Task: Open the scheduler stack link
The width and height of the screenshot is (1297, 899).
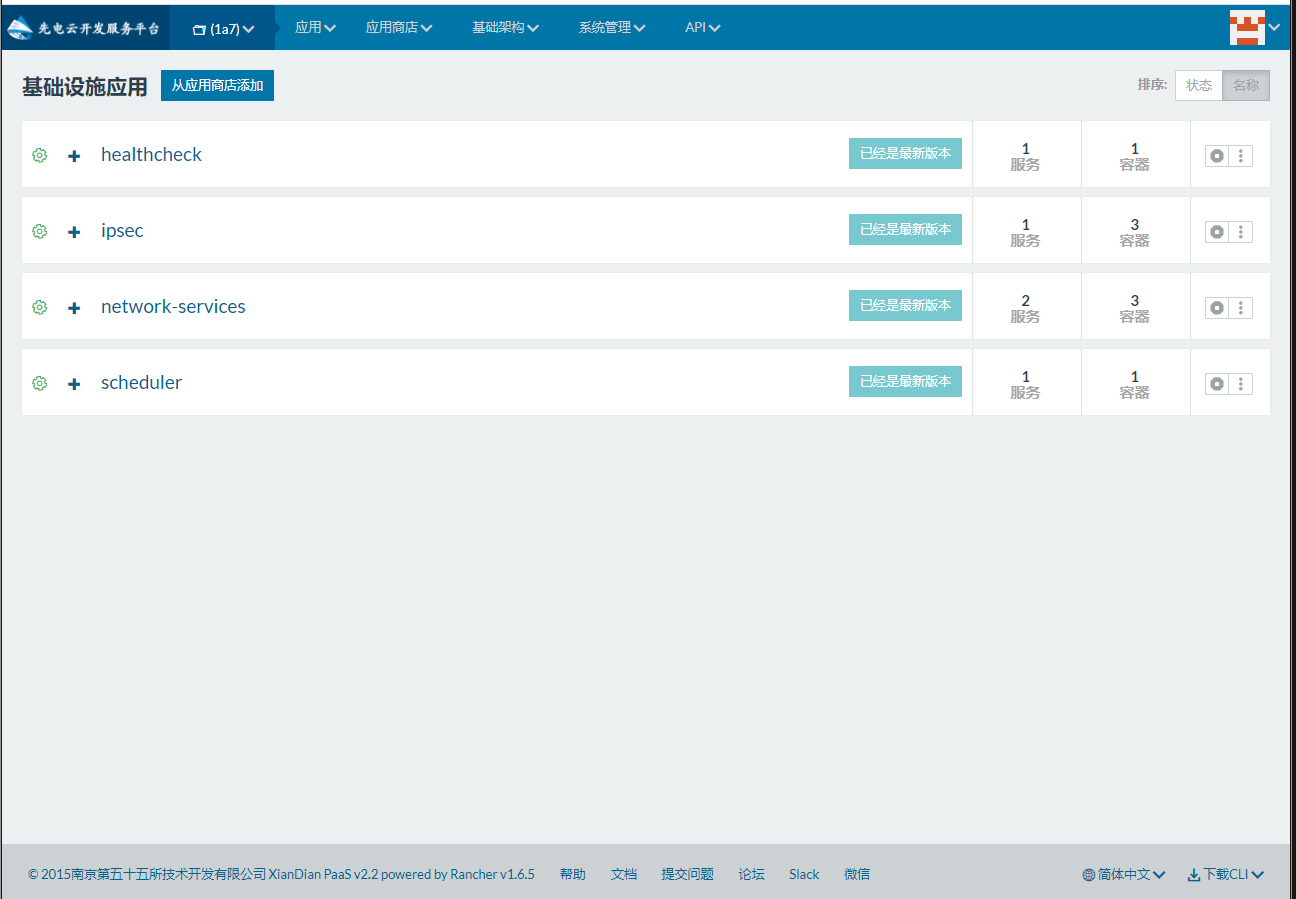Action: 141,383
